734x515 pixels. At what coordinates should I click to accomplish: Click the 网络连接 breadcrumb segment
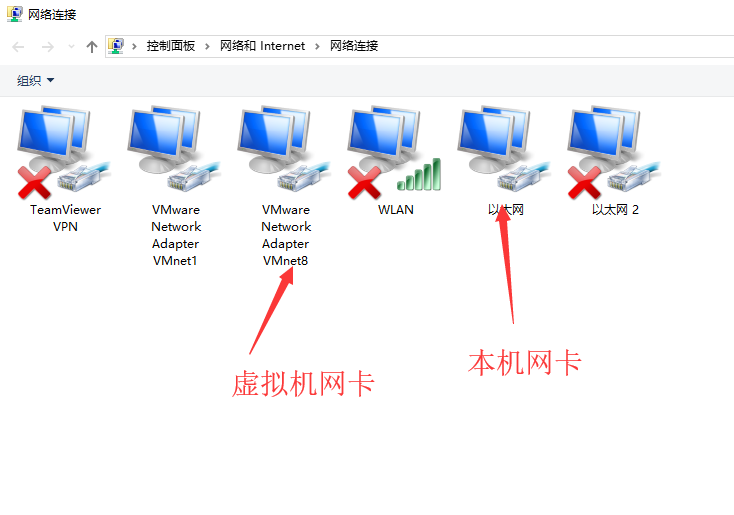[354, 46]
